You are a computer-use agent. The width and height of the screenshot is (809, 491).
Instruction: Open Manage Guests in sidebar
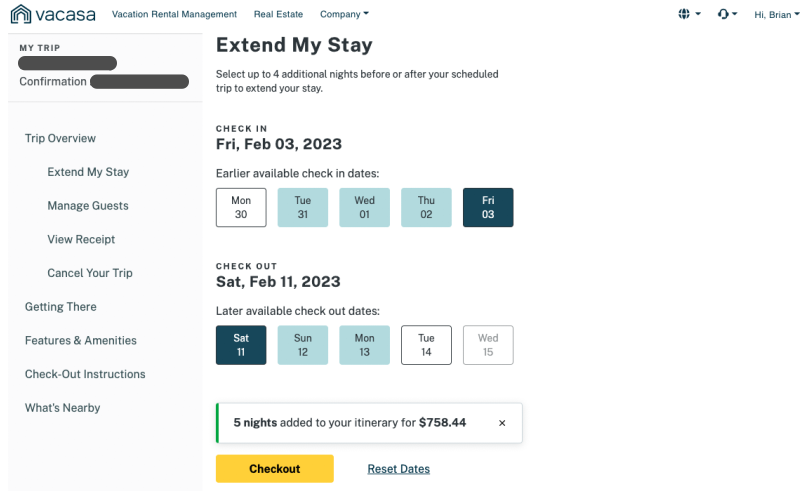88,206
